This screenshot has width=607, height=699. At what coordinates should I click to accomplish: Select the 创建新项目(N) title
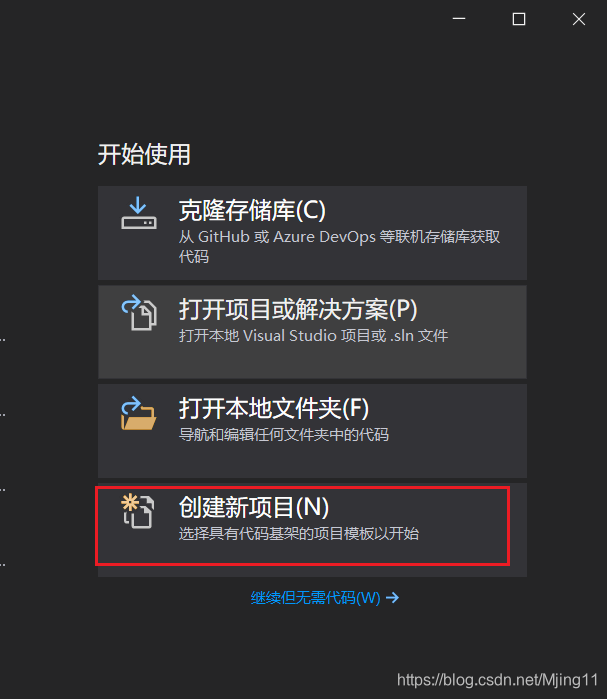click(254, 507)
